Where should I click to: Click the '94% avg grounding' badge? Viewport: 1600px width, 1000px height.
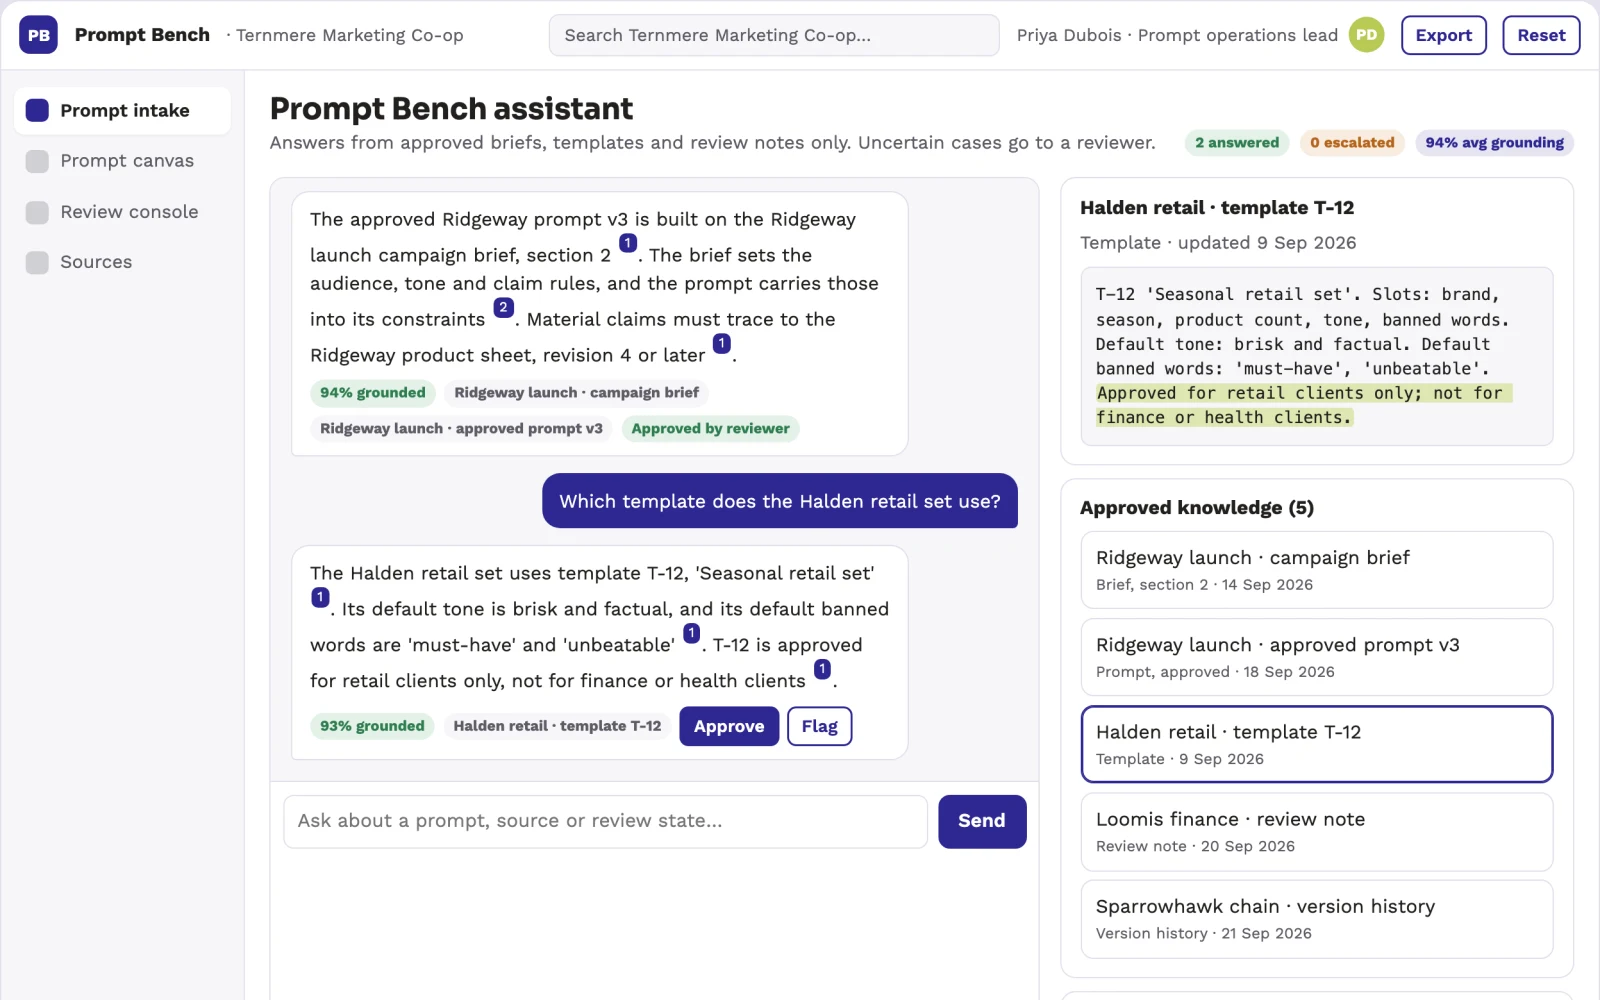(x=1494, y=143)
